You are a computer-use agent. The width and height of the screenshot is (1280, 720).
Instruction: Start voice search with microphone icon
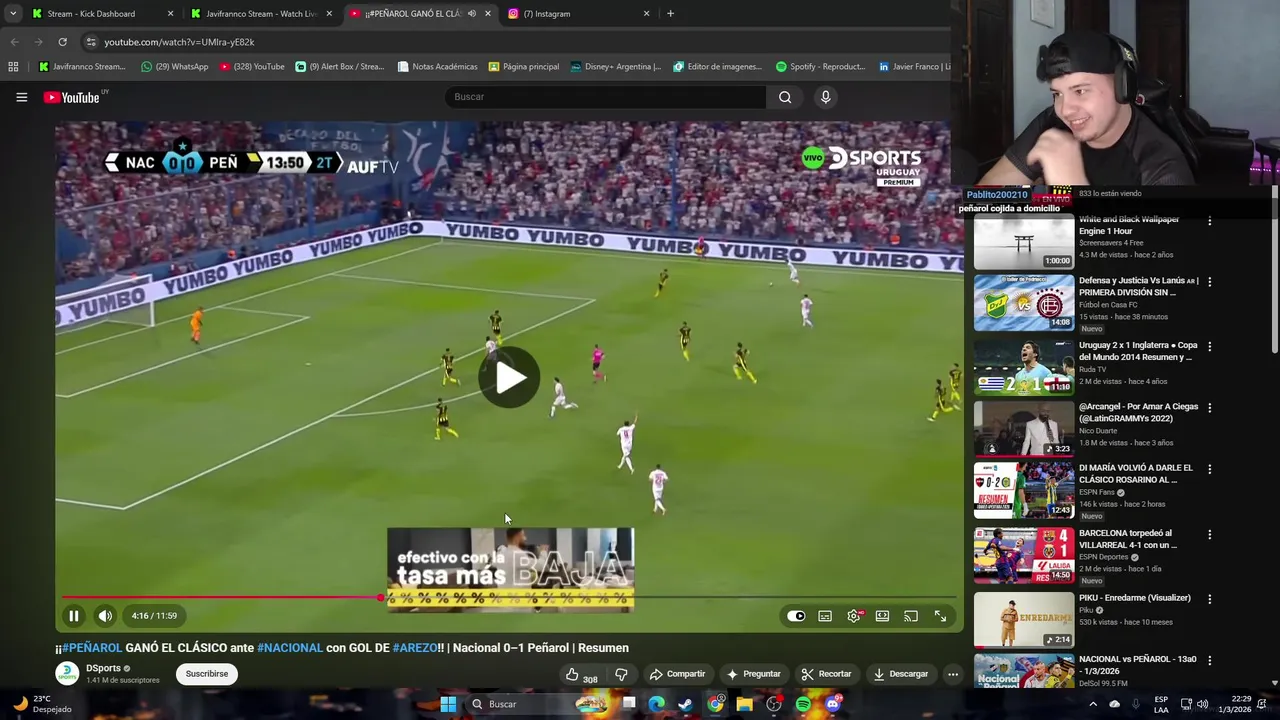pos(825,97)
